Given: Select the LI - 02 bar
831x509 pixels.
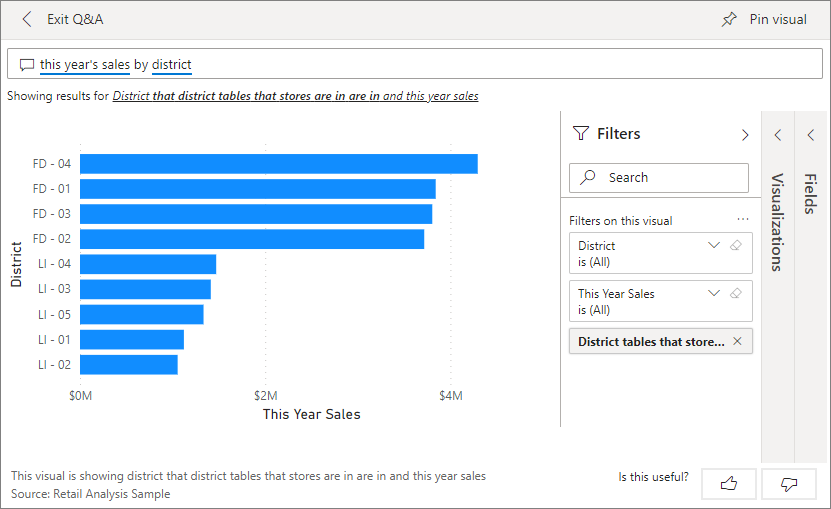Looking at the screenshot, I should 128,365.
